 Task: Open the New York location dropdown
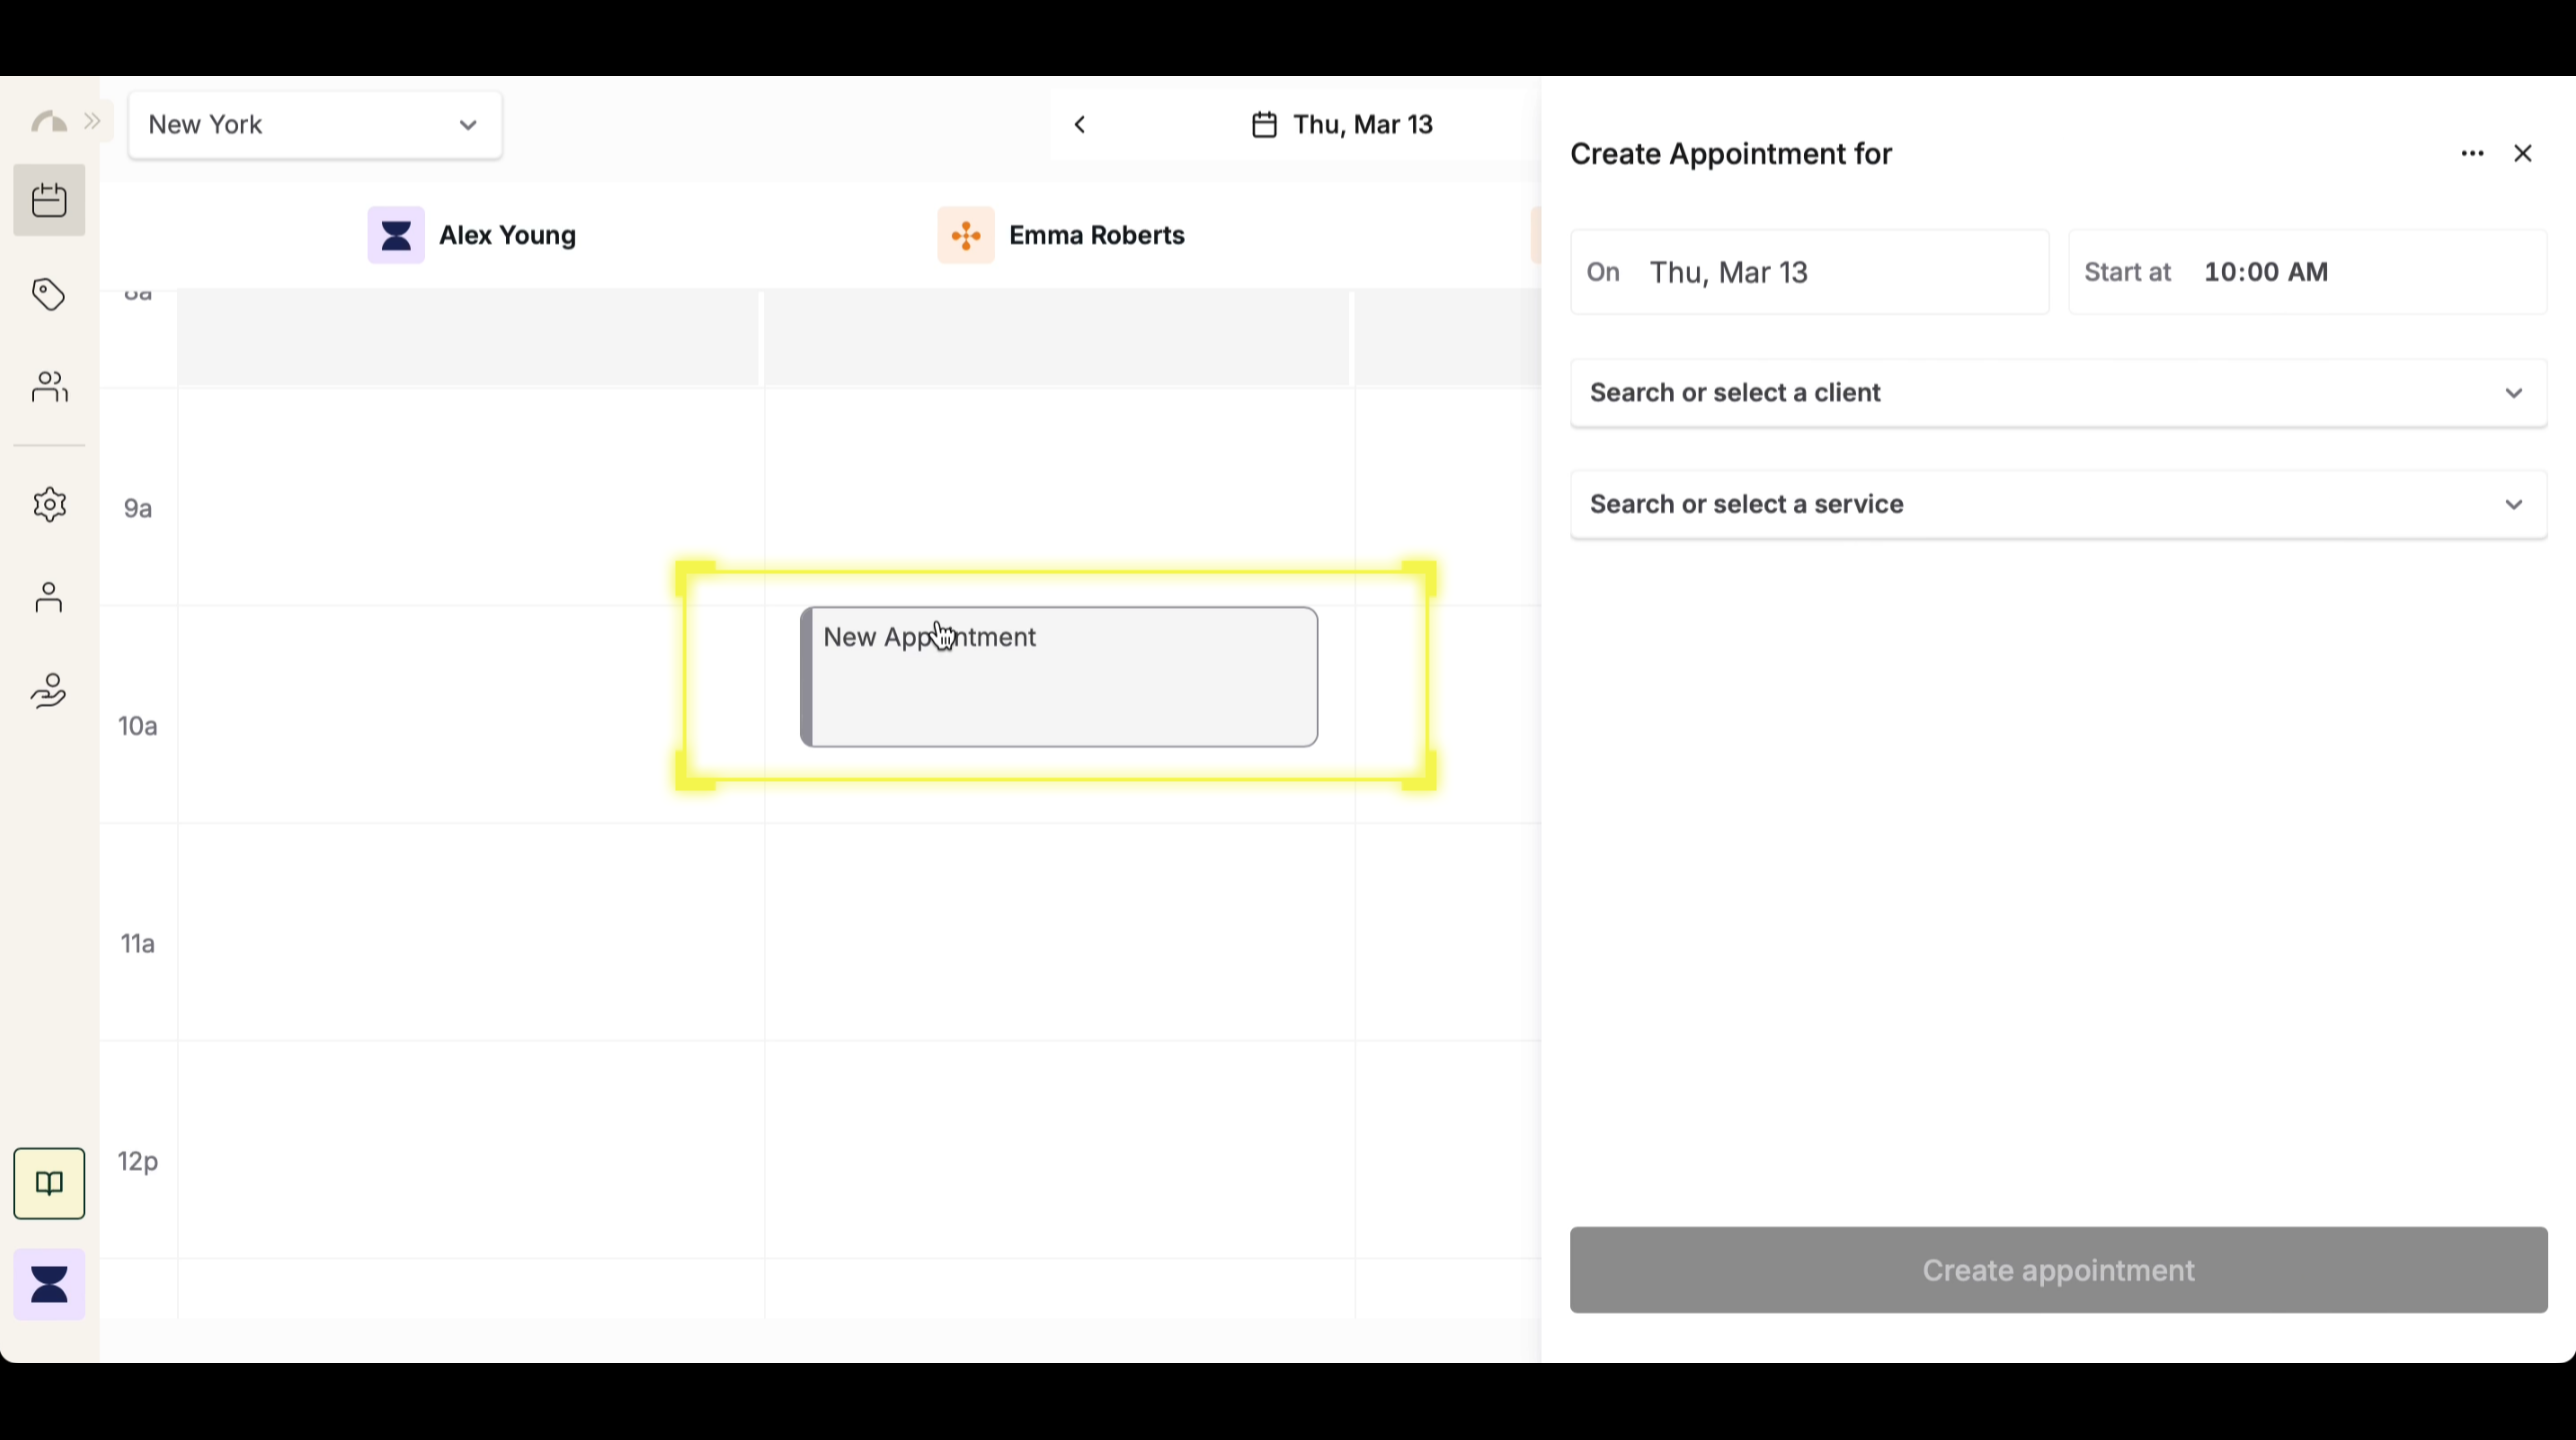(x=315, y=125)
